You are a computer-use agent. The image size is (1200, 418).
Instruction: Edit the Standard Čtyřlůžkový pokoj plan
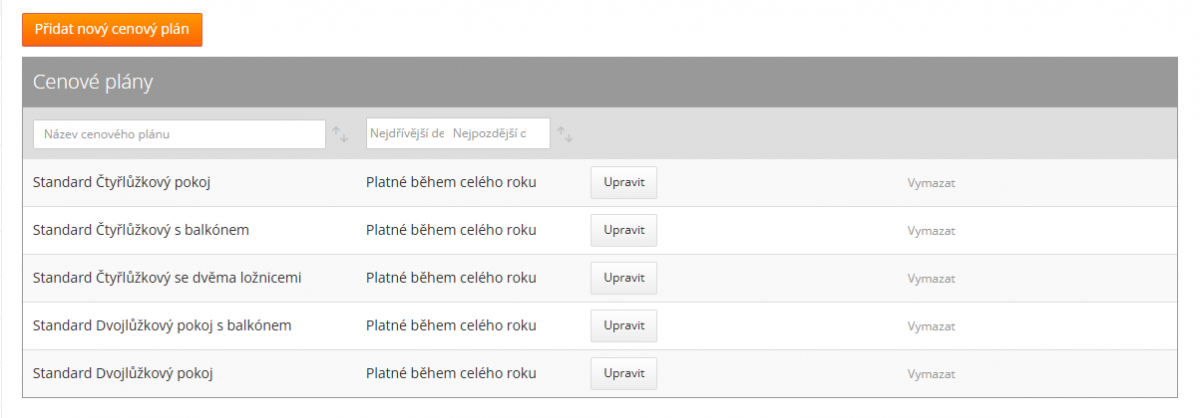[623, 183]
